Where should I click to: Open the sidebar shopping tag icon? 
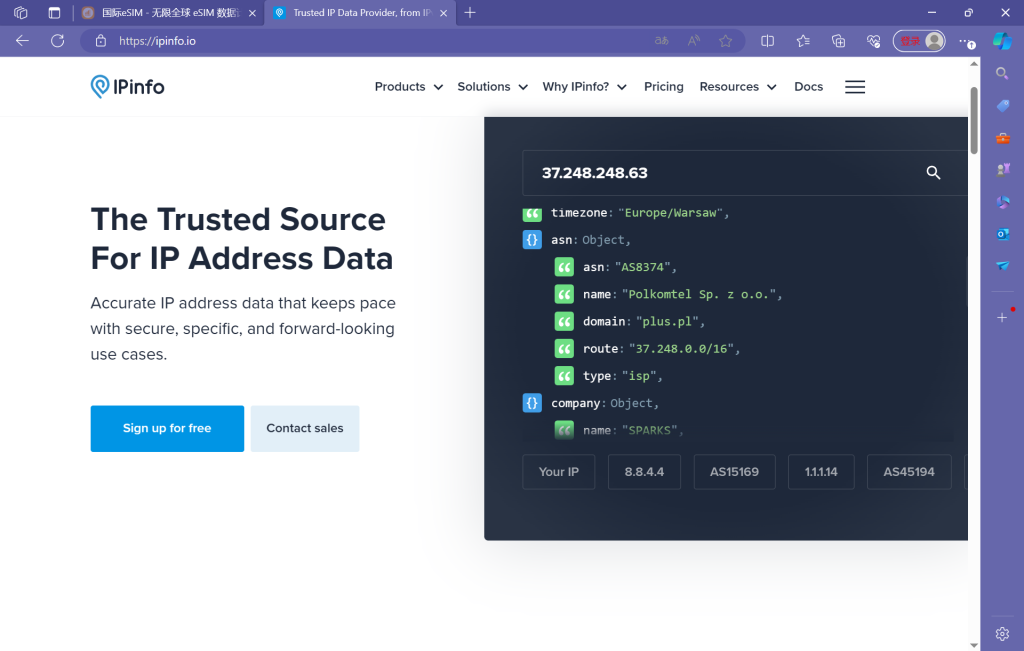click(1002, 105)
